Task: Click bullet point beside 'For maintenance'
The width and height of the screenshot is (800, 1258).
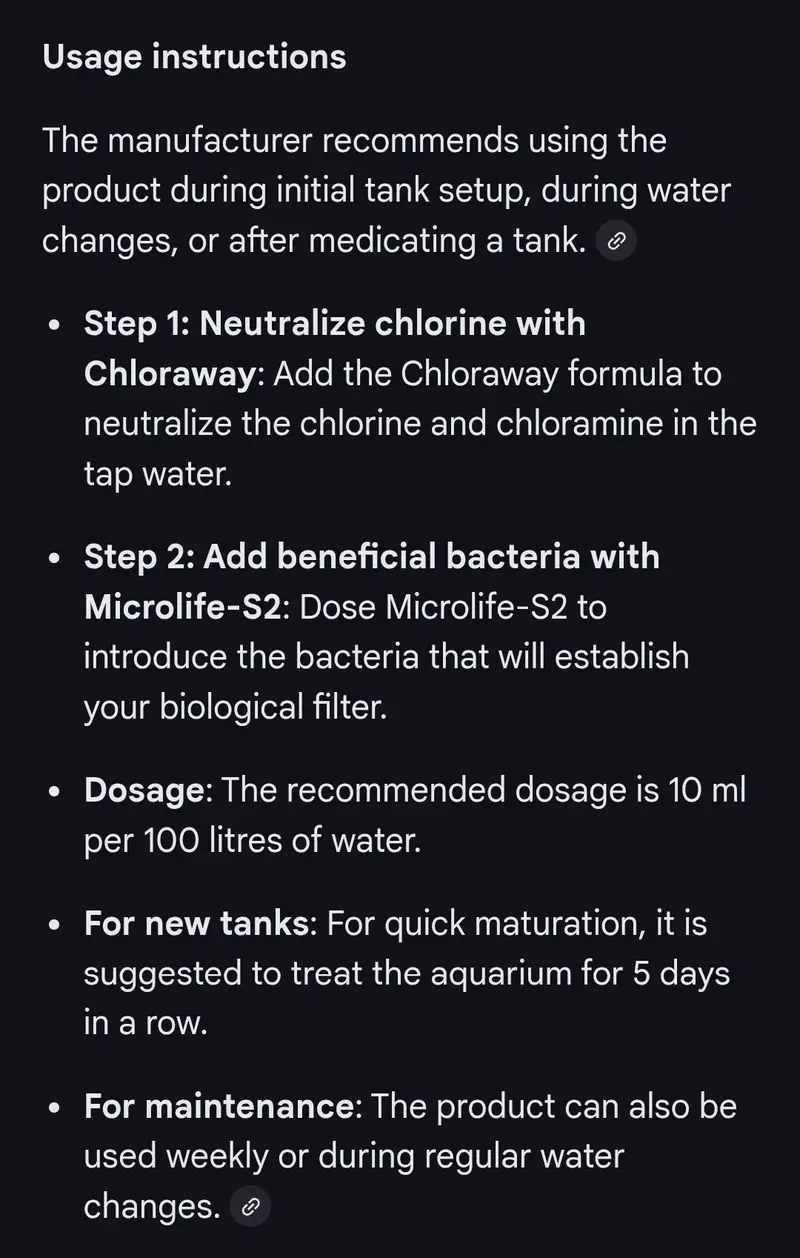Action: click(x=56, y=1109)
